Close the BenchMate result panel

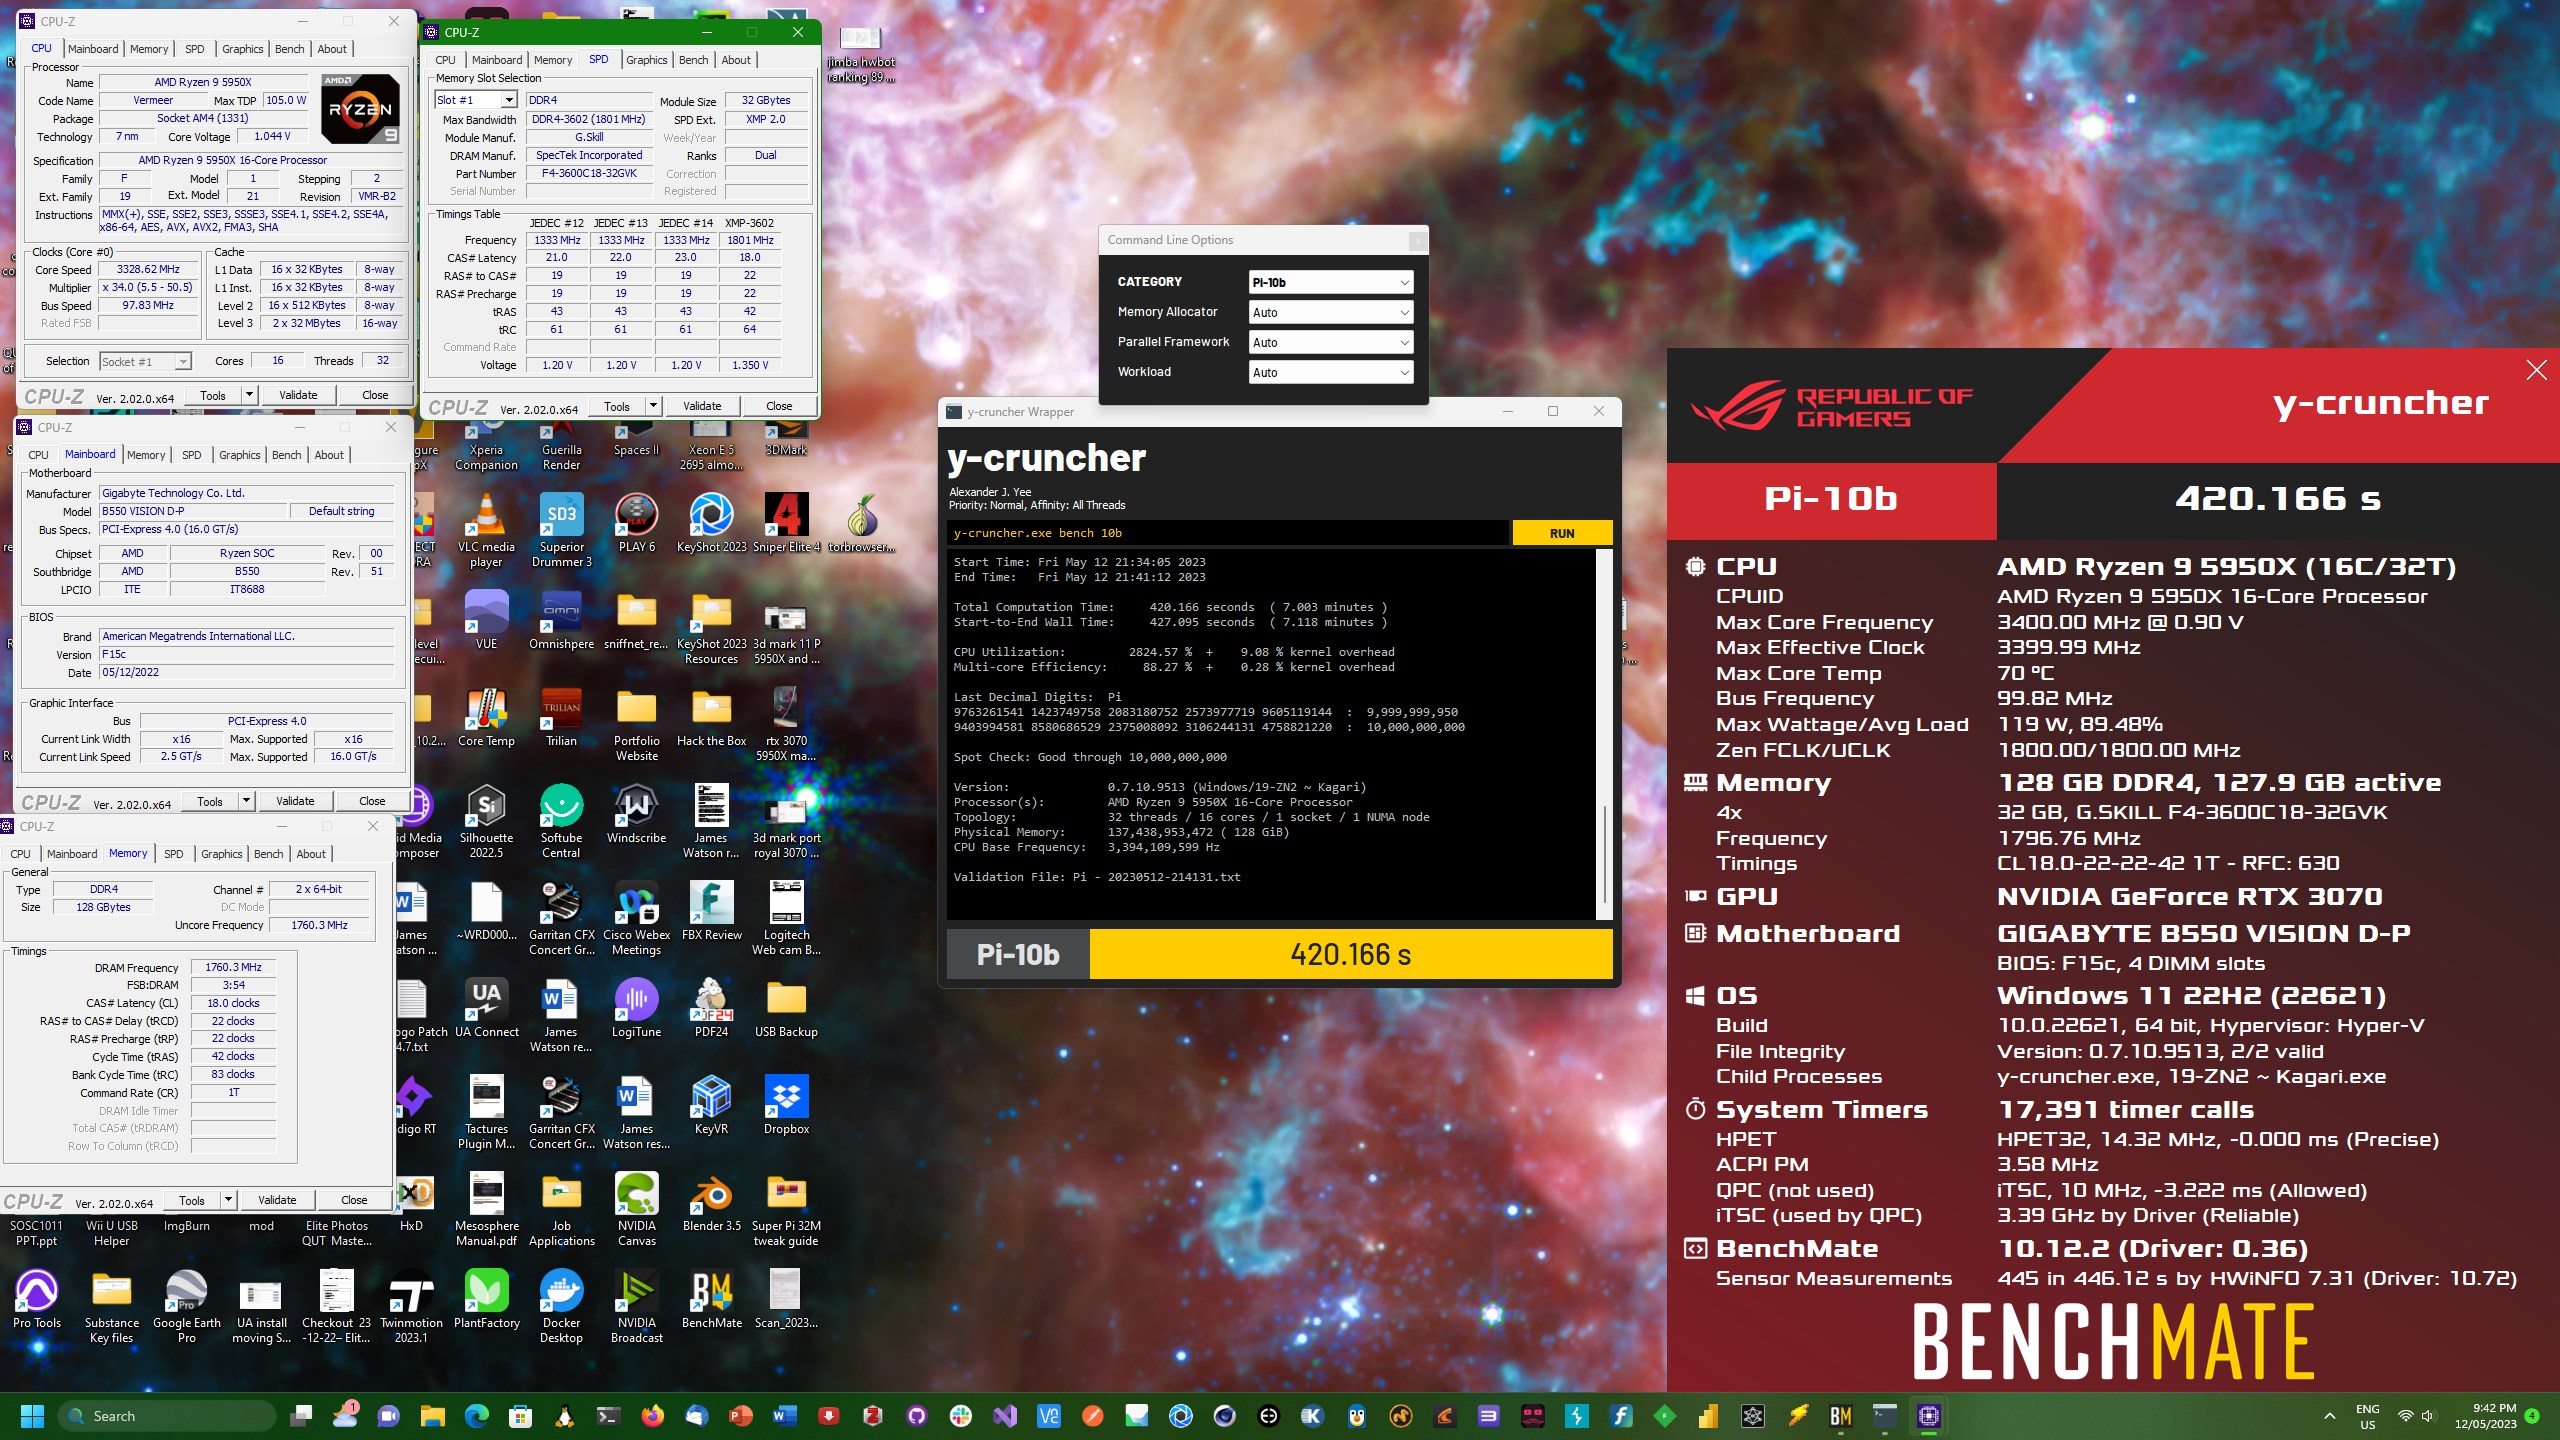[2536, 371]
